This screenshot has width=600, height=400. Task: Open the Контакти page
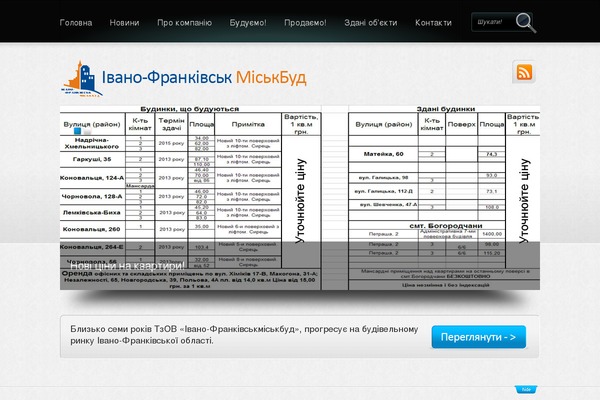pyautogui.click(x=433, y=23)
